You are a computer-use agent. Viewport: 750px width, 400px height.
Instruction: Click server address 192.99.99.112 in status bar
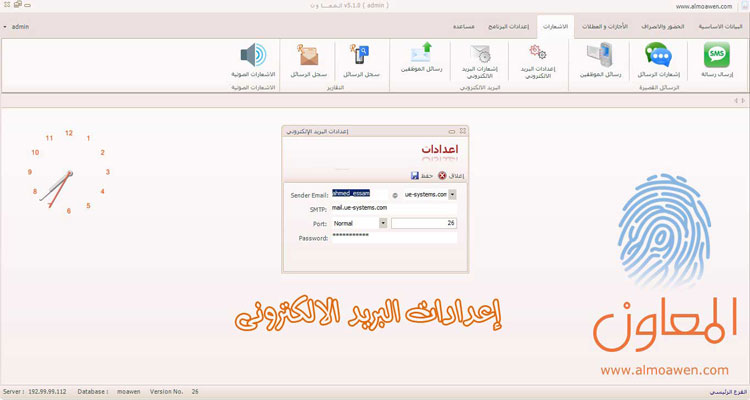point(47,391)
